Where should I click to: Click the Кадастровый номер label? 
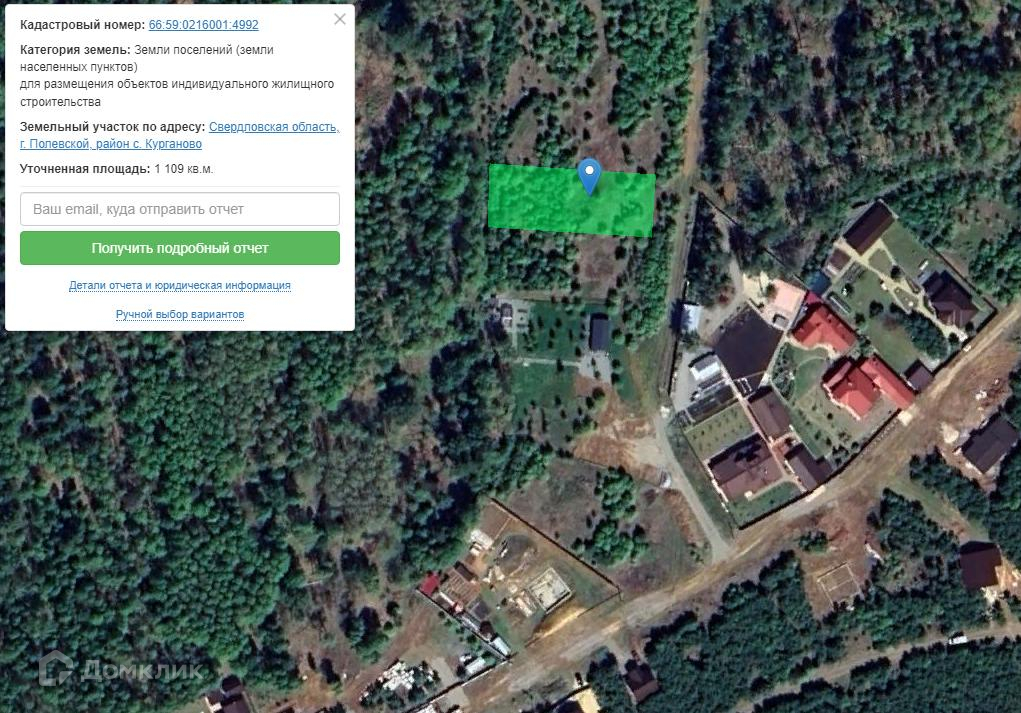click(x=83, y=25)
